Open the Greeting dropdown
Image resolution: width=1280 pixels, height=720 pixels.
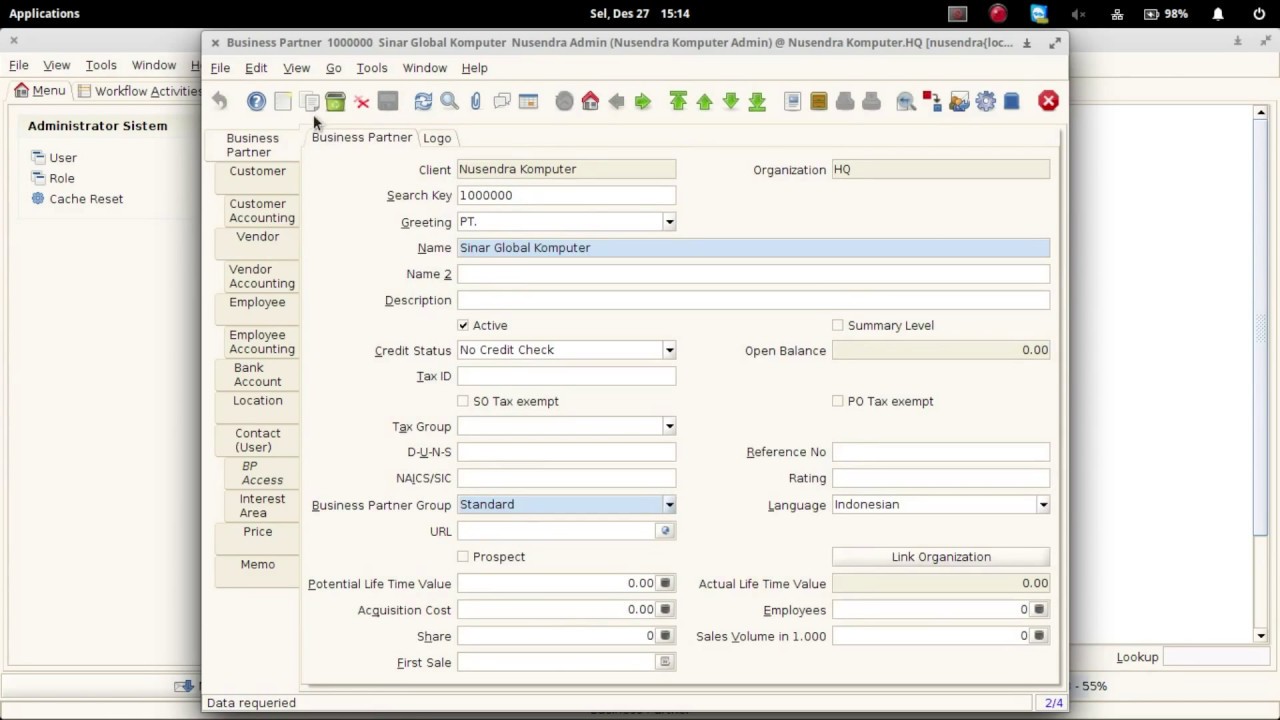point(669,222)
